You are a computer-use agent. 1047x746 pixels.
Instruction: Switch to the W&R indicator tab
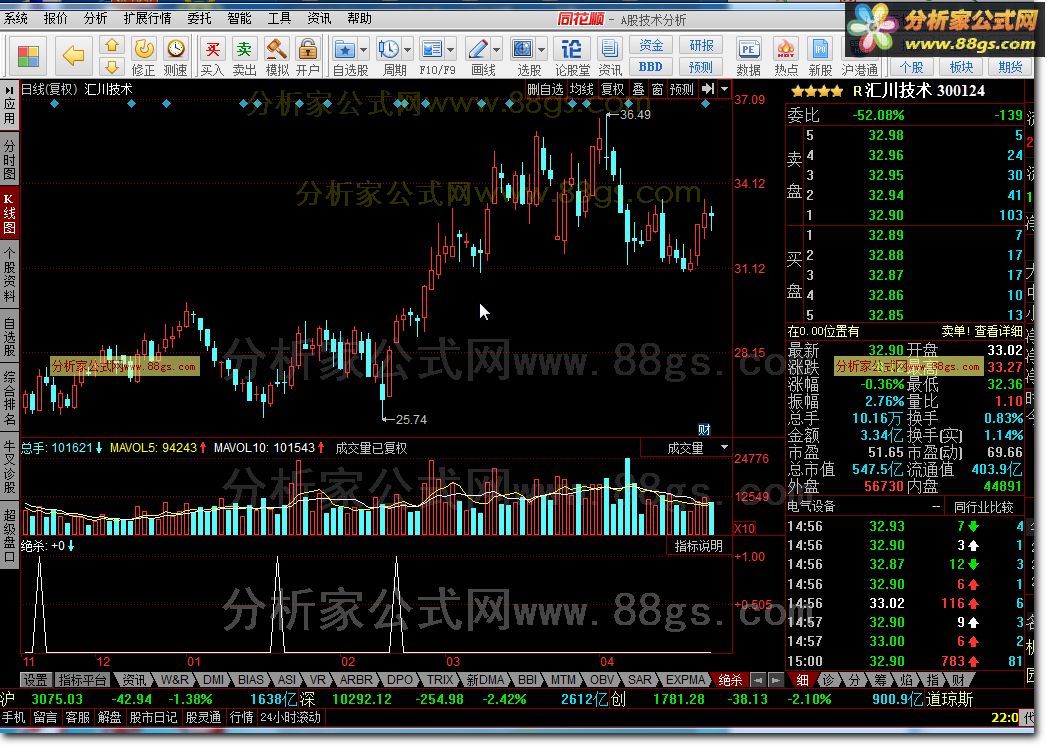coord(174,680)
